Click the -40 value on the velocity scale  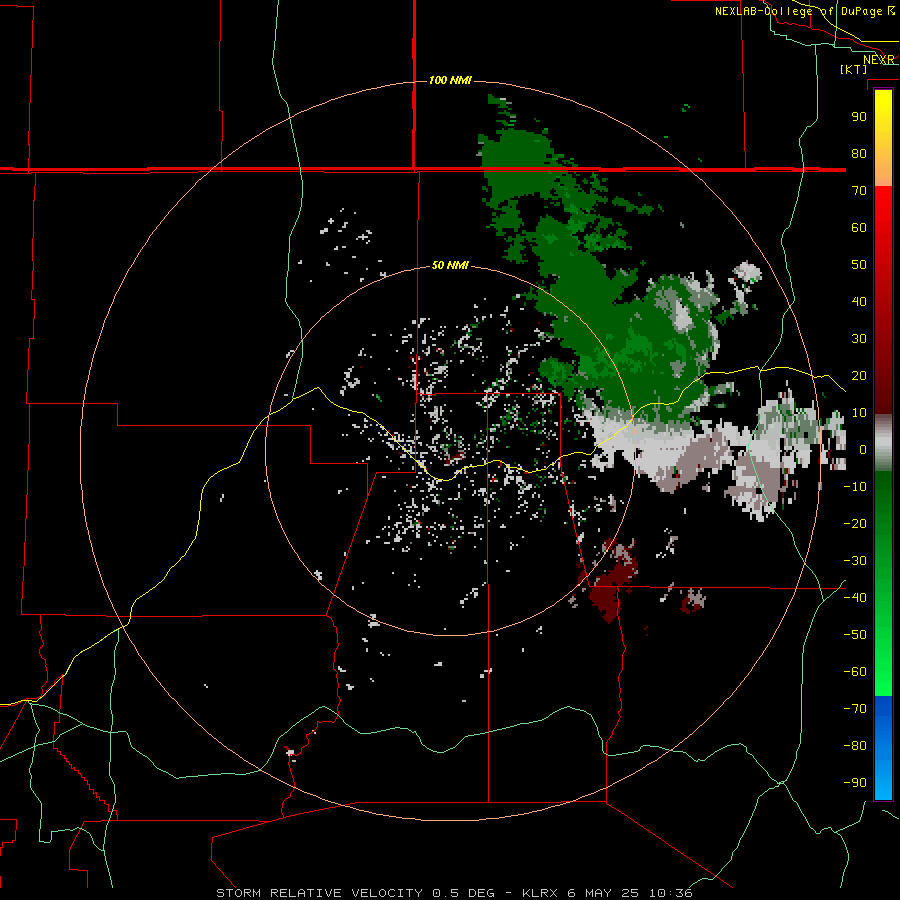pos(855,598)
